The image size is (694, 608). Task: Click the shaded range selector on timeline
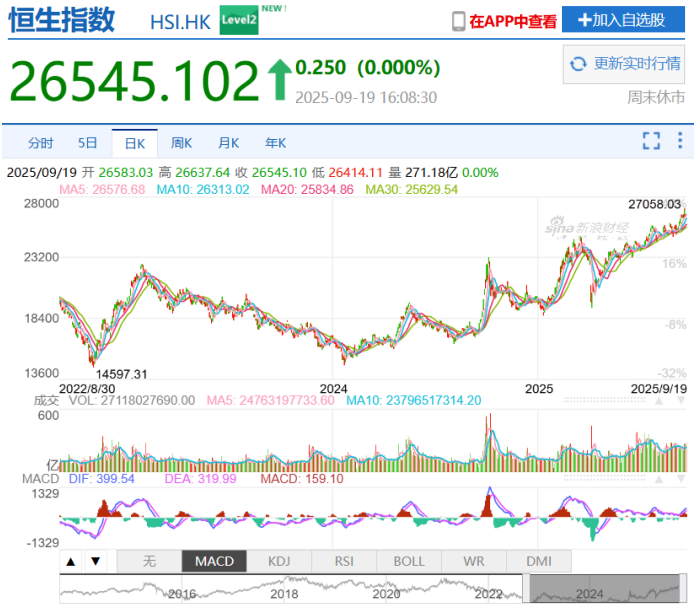pyautogui.click(x=607, y=589)
